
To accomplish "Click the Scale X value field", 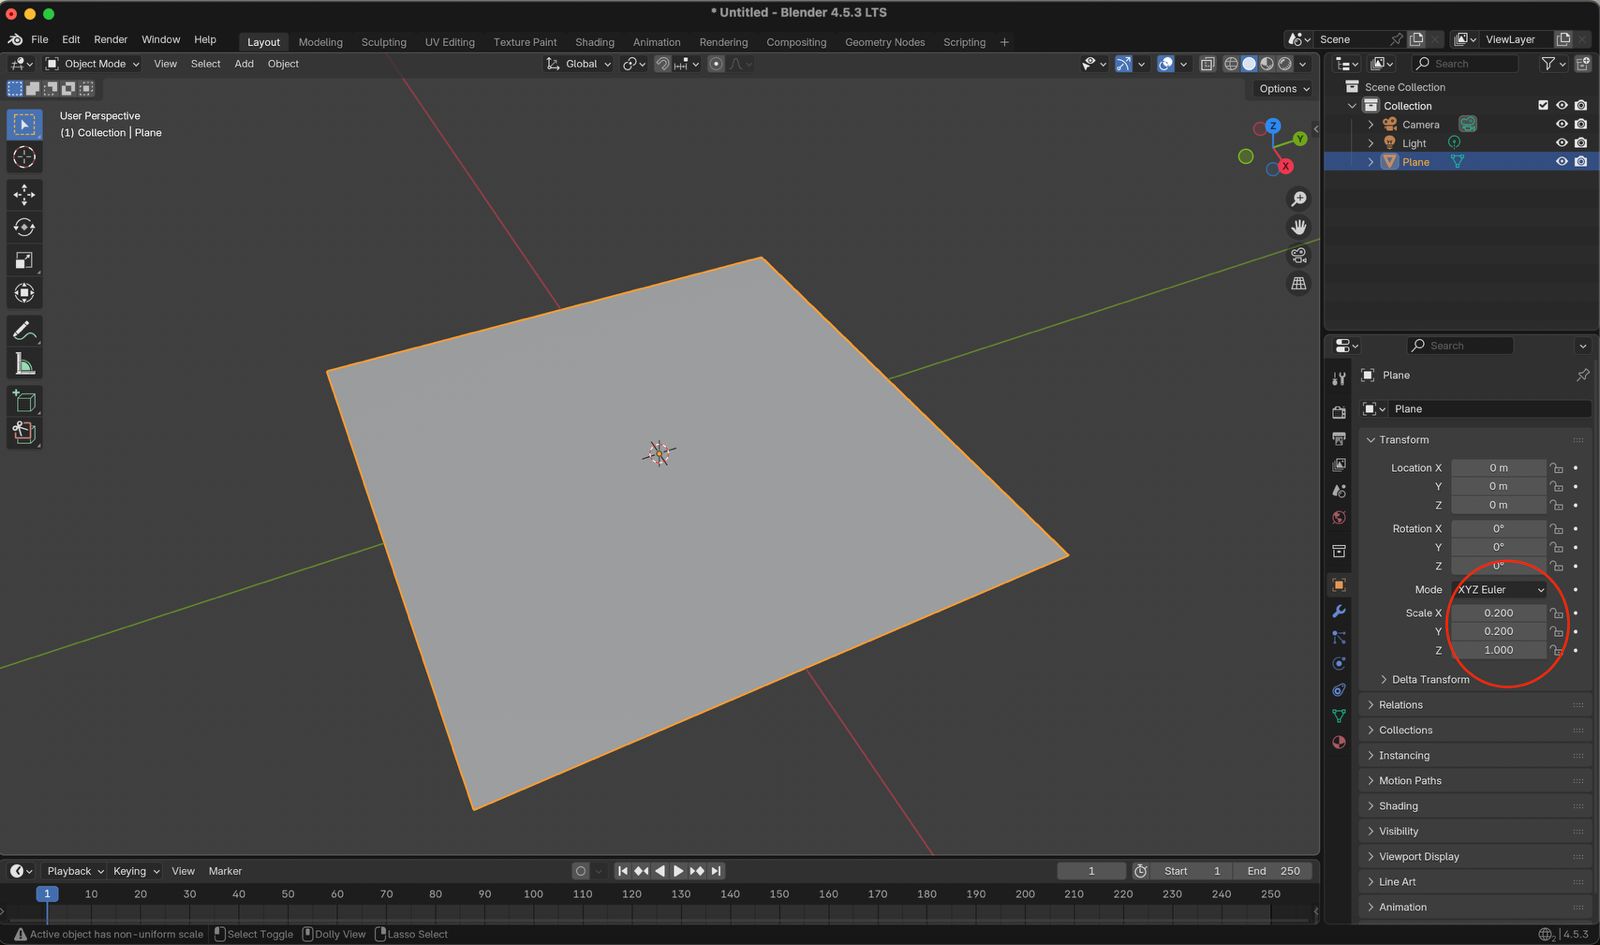I will tap(1497, 613).
